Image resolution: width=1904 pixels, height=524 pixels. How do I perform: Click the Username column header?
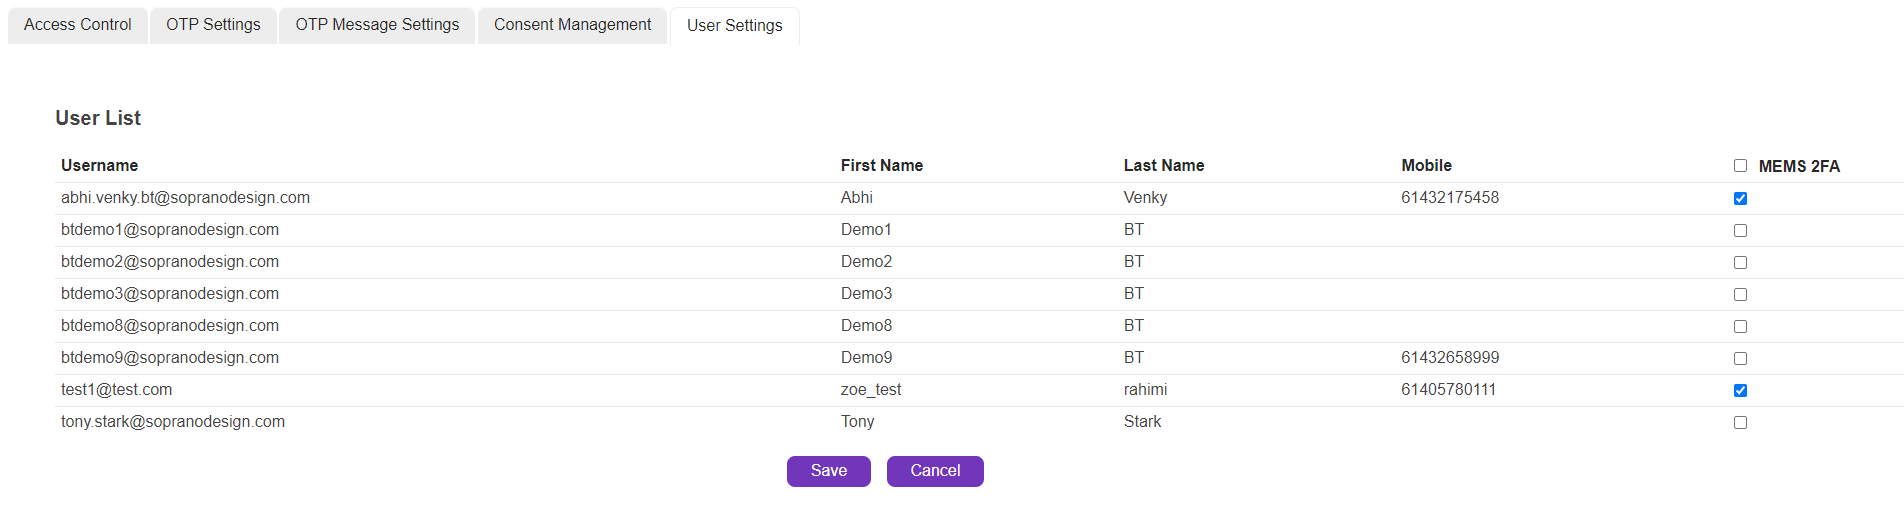99,166
